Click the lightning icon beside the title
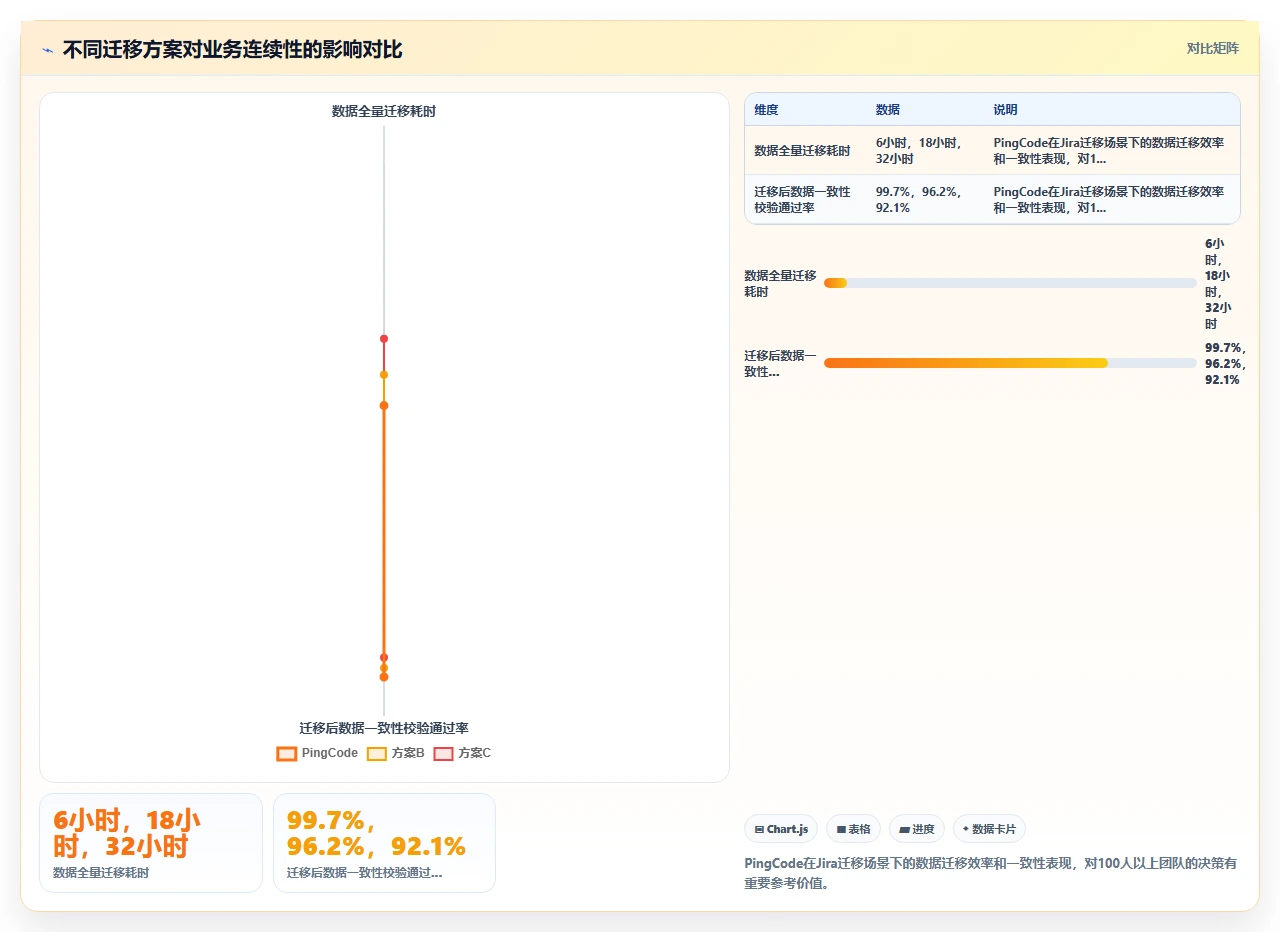 pyautogui.click(x=47, y=50)
